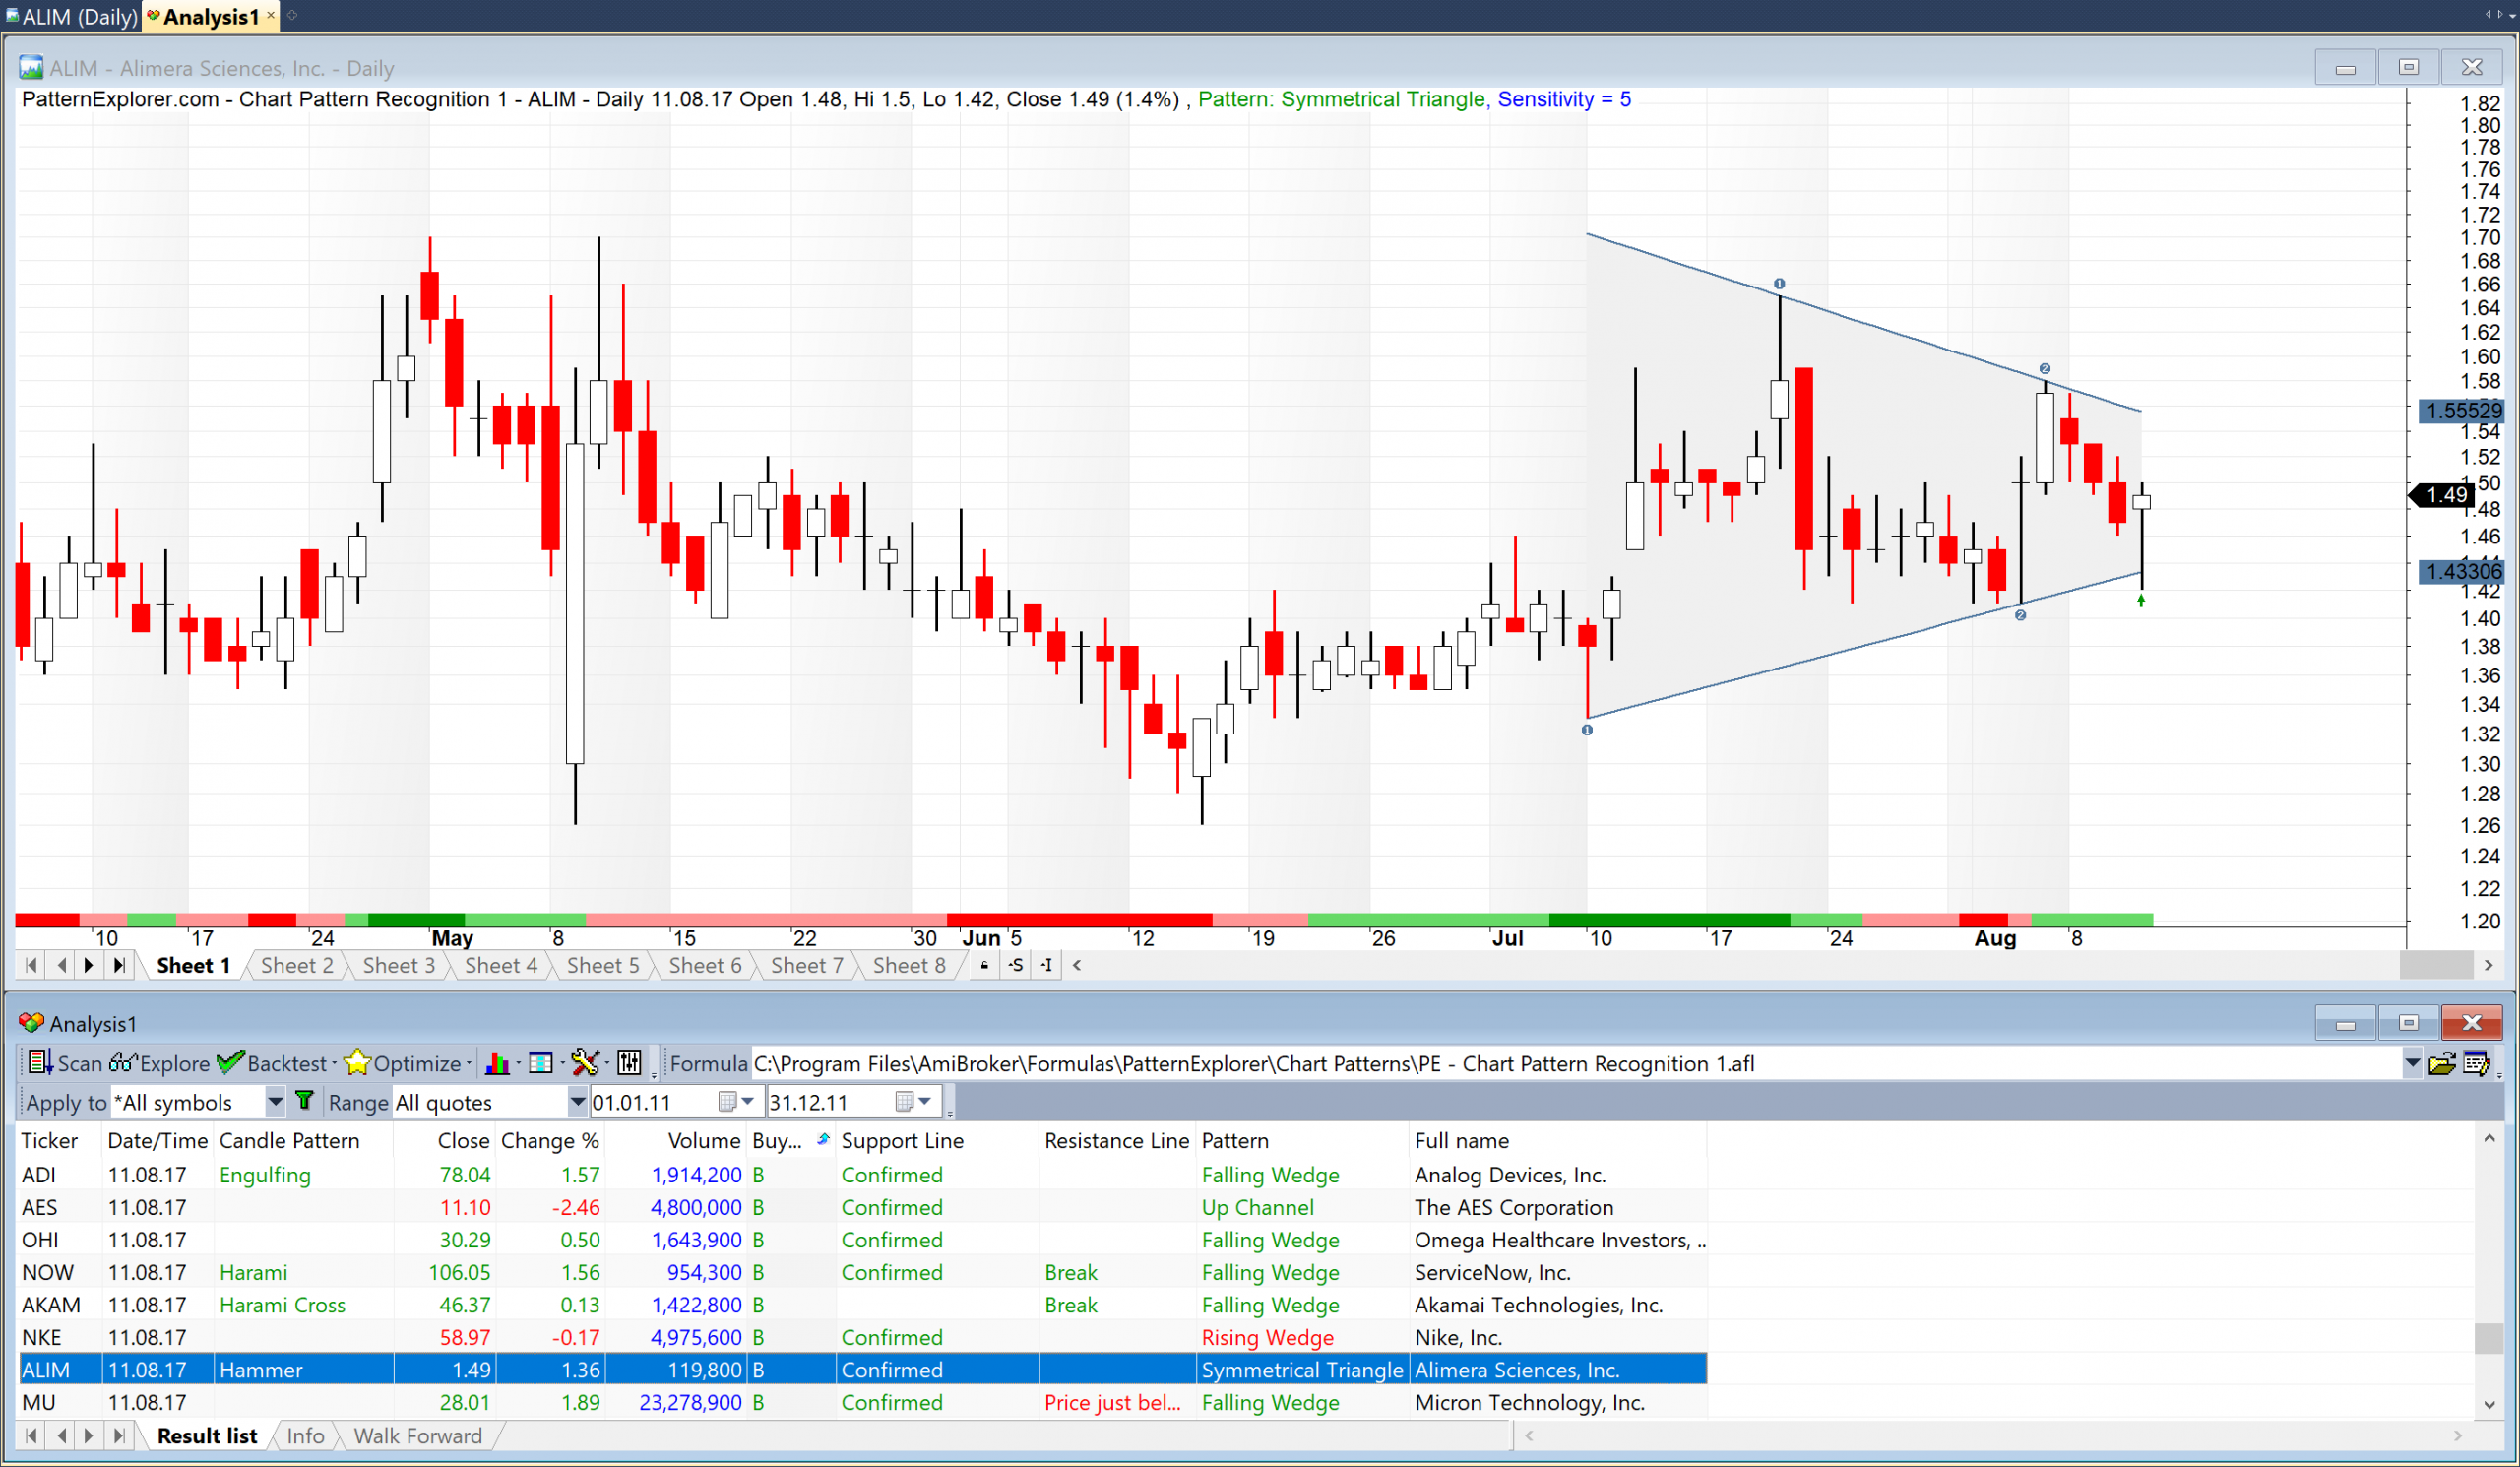Image resolution: width=2520 pixels, height=1467 pixels.
Task: Expand the Optimize dropdown arrow
Action: point(468,1063)
